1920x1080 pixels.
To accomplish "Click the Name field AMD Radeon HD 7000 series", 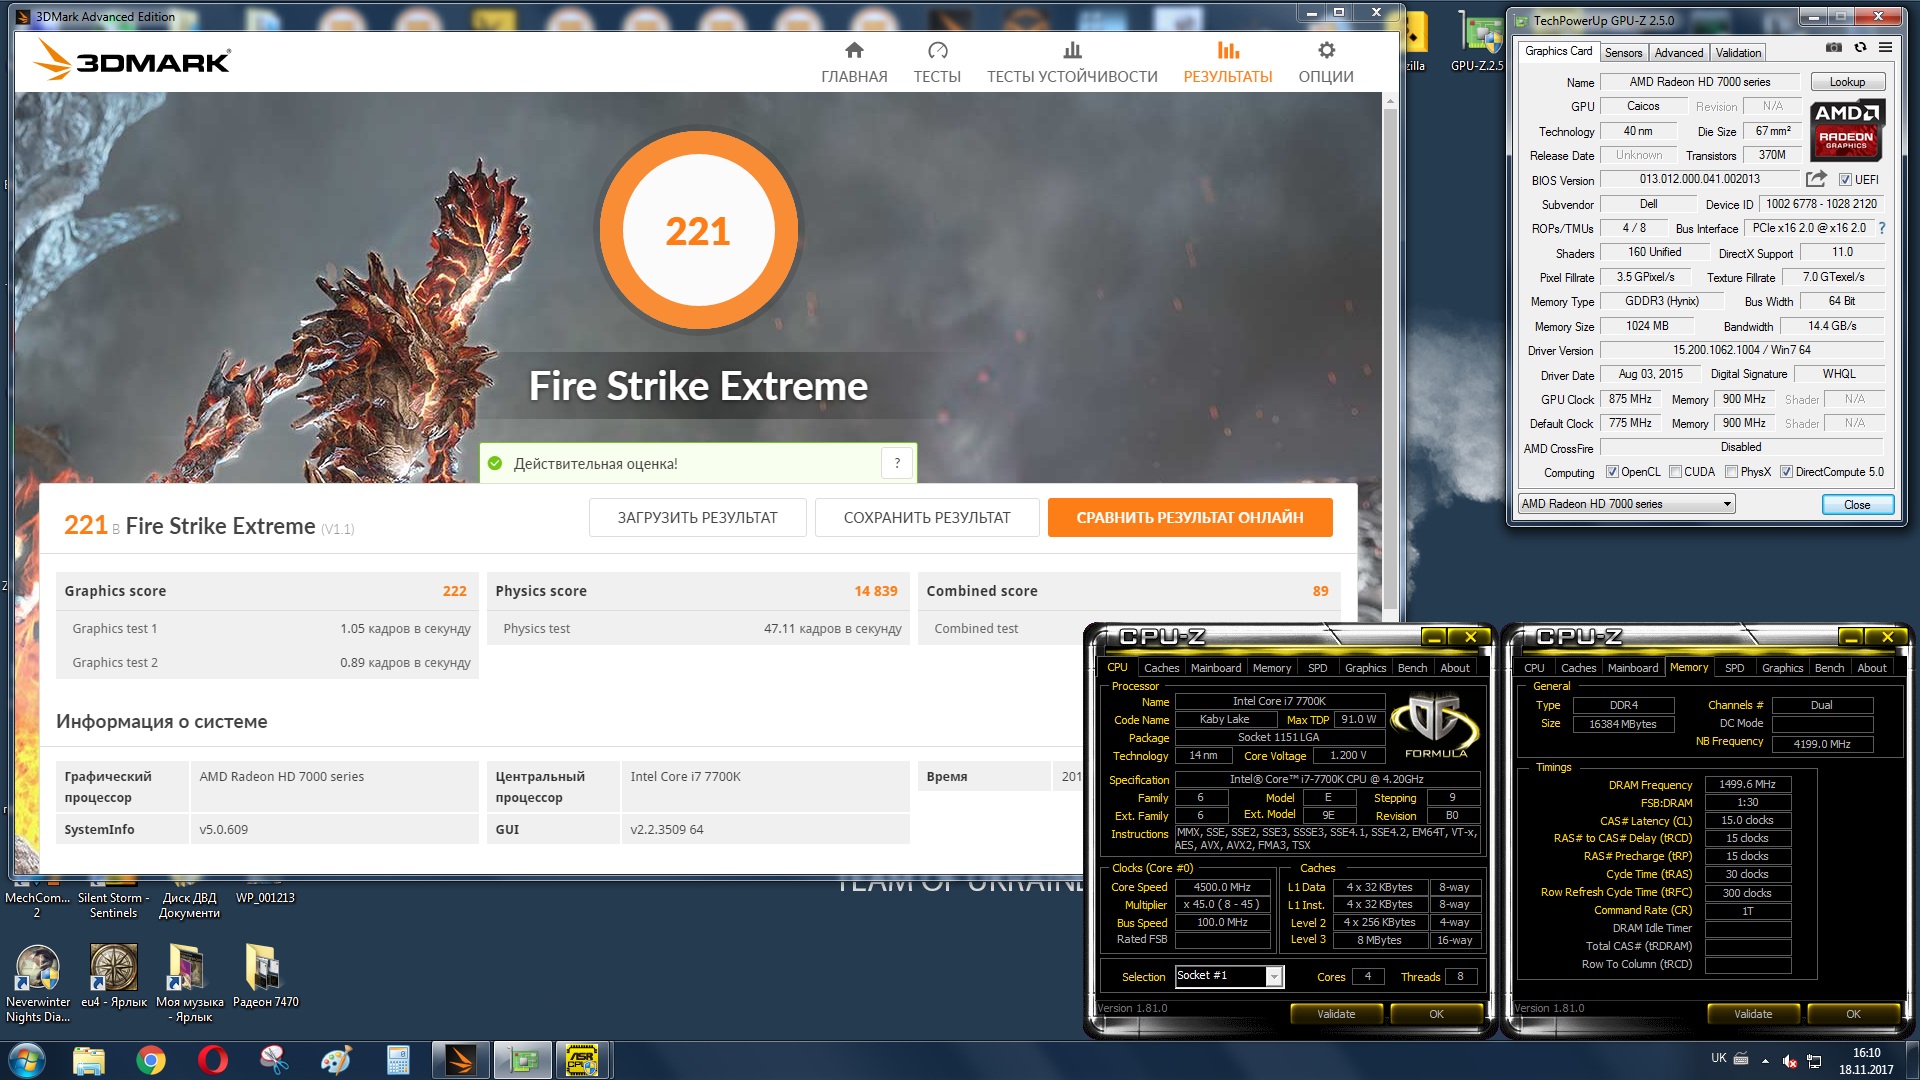I will tap(1699, 82).
